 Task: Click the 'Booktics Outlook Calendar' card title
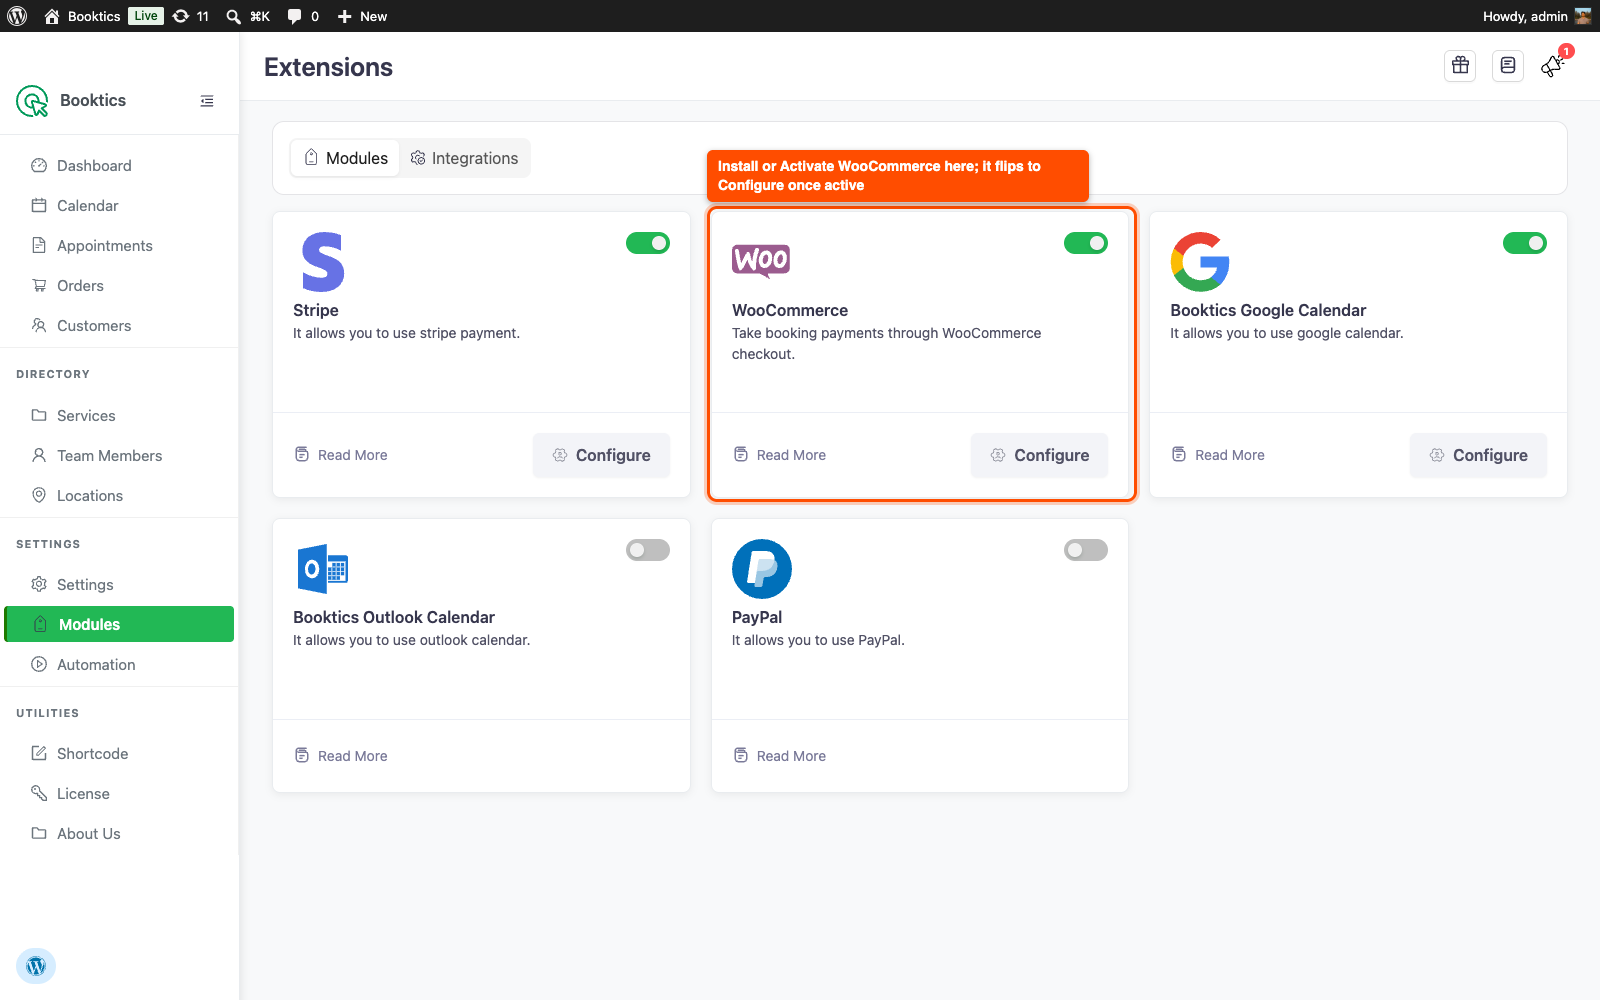[x=394, y=617]
